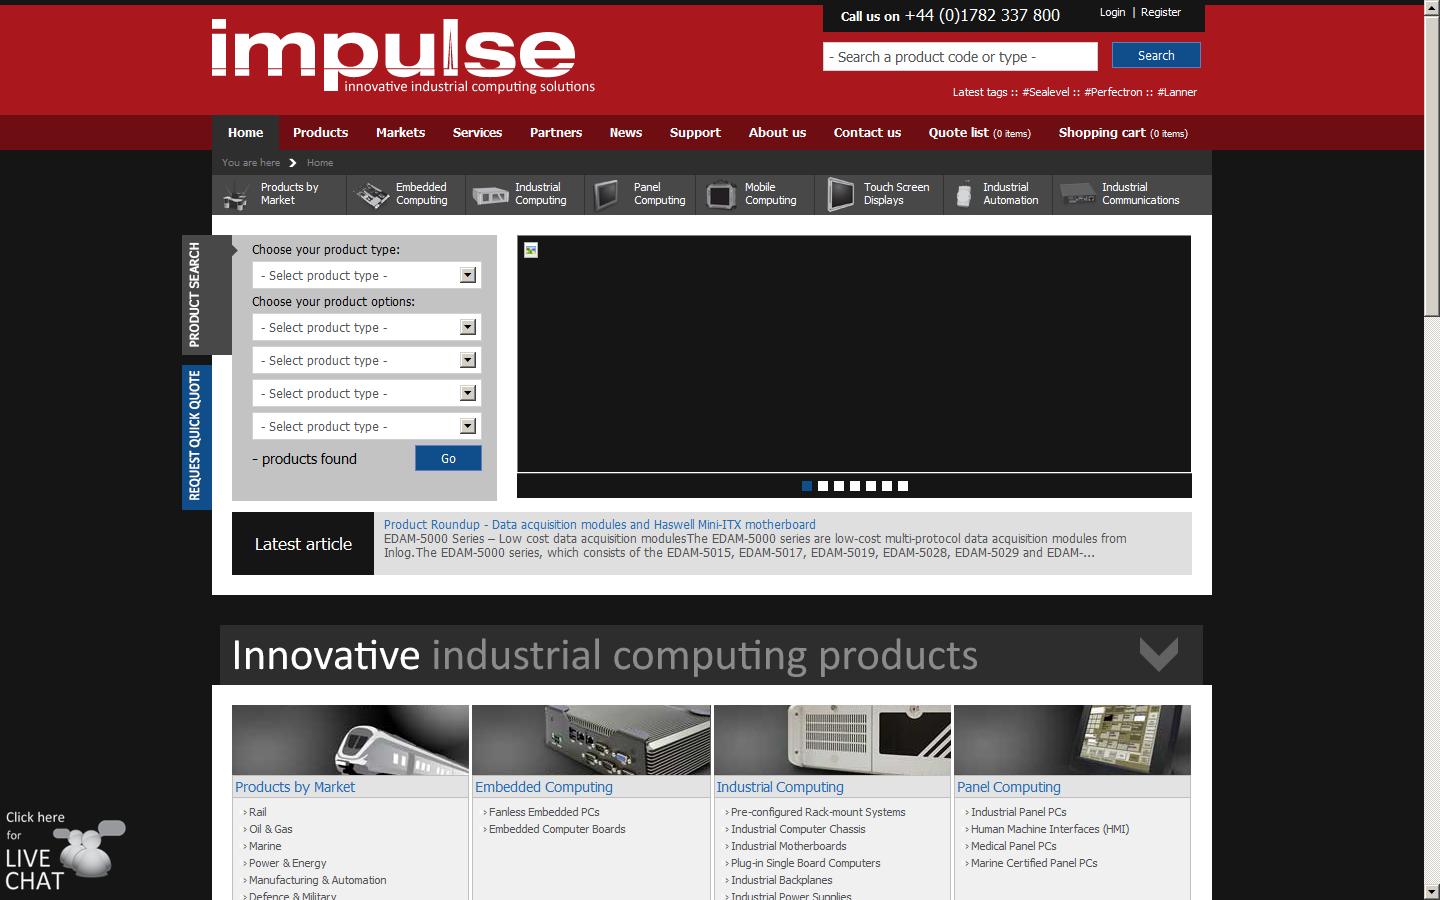Open the Products menu

click(320, 132)
